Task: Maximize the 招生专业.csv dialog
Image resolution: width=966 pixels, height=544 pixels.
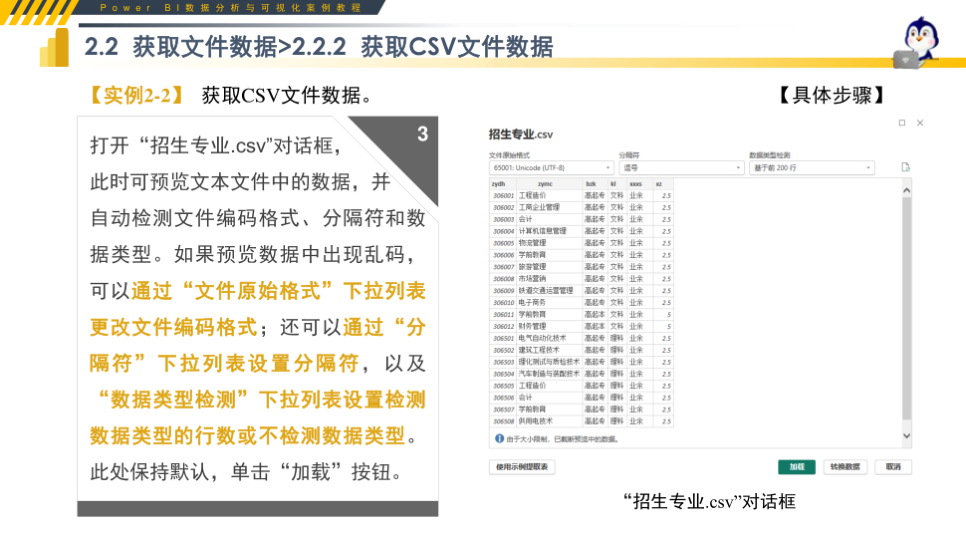Action: 902,123
